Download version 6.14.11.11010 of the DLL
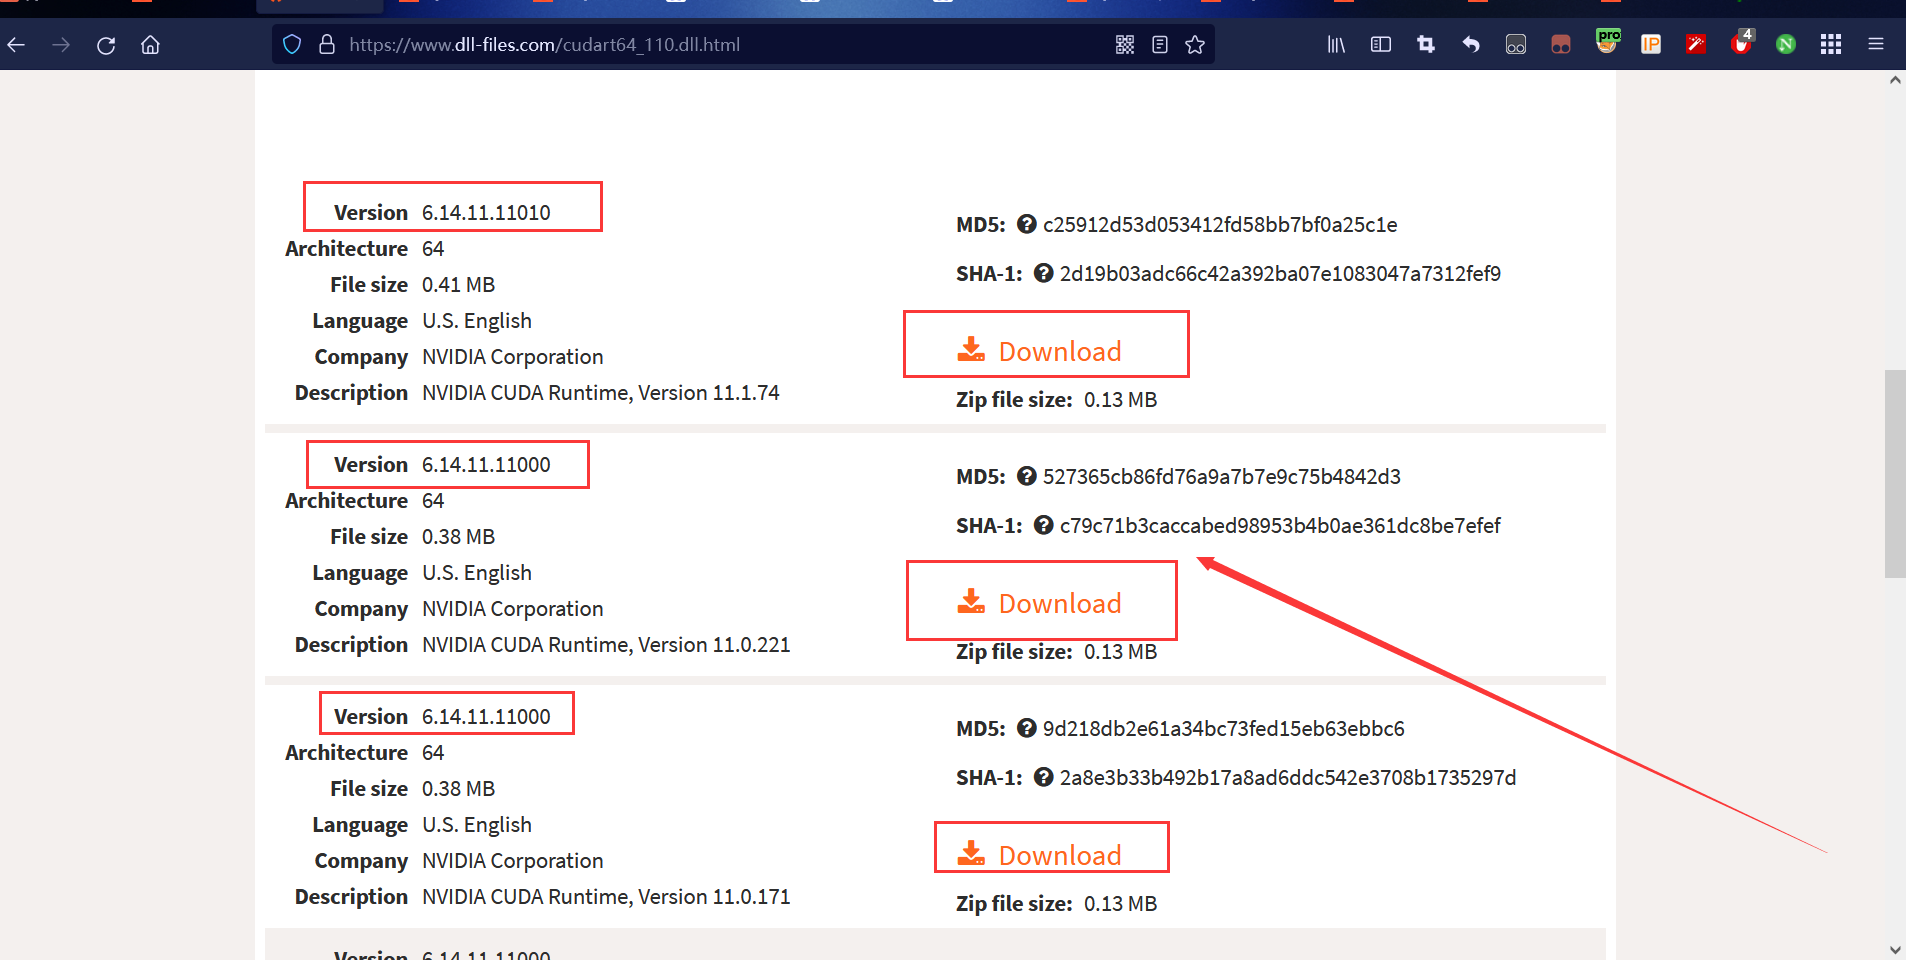 point(1040,351)
